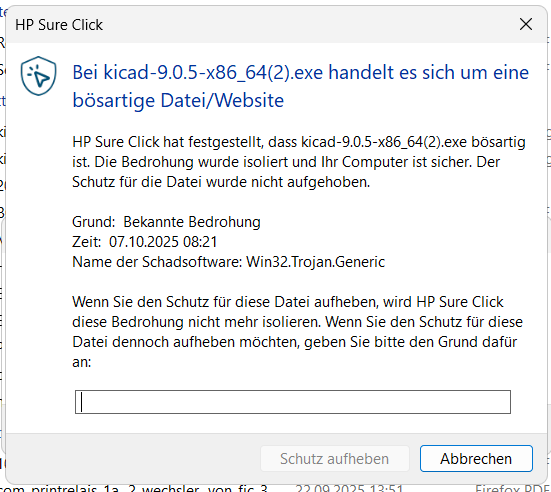
Task: Click the Abbrechen button
Action: [476, 459]
